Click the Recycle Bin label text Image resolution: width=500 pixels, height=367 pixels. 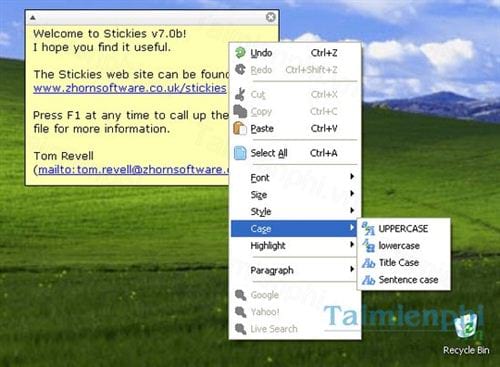(466, 350)
